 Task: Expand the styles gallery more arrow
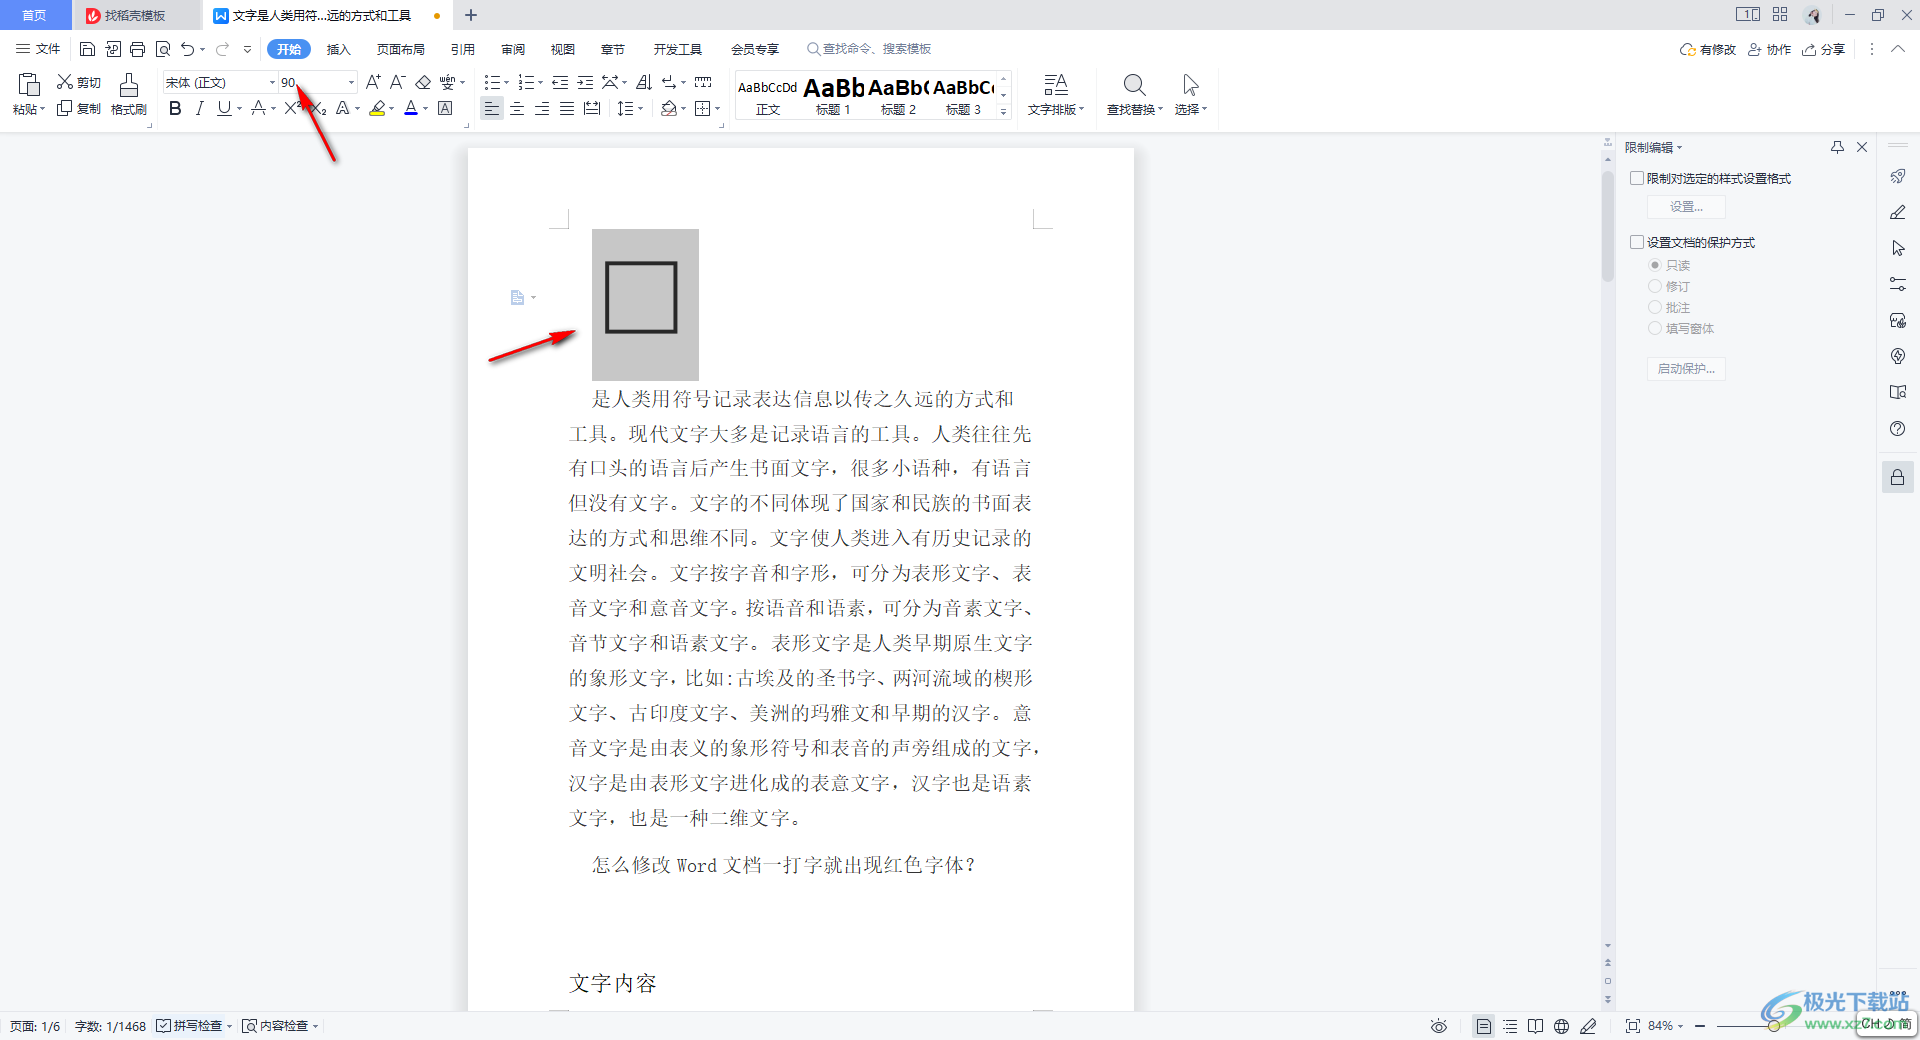(1004, 112)
